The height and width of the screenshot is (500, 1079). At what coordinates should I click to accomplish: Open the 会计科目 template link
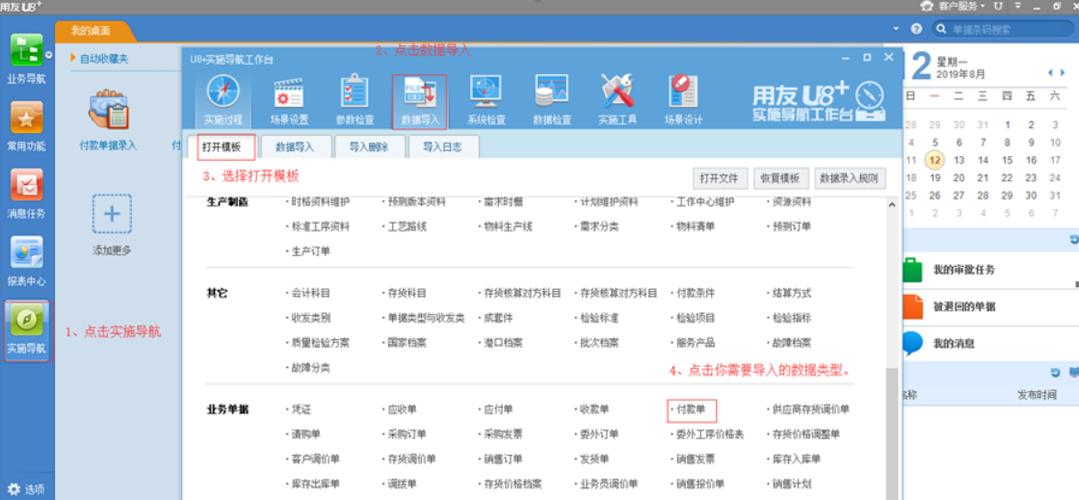point(310,293)
